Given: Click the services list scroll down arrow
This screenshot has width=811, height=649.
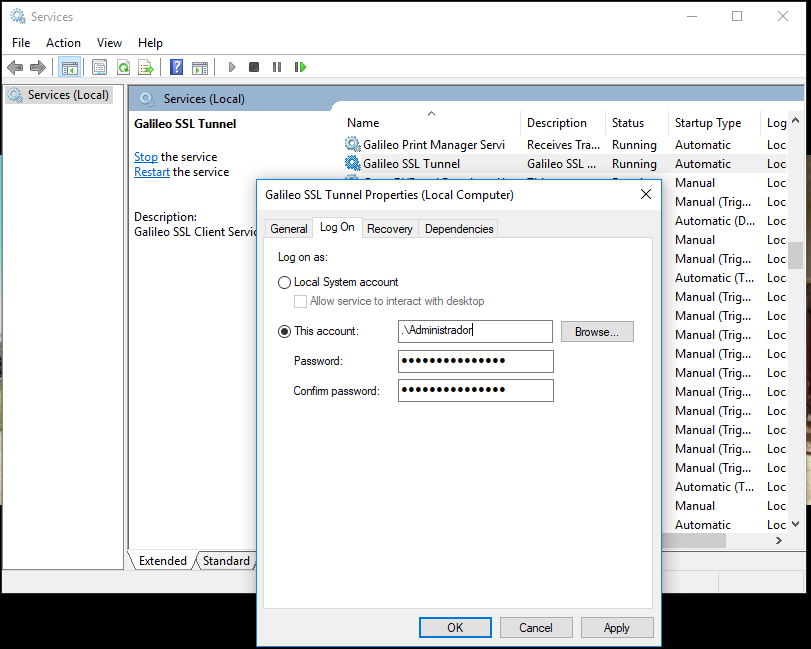Looking at the screenshot, I should point(795,524).
